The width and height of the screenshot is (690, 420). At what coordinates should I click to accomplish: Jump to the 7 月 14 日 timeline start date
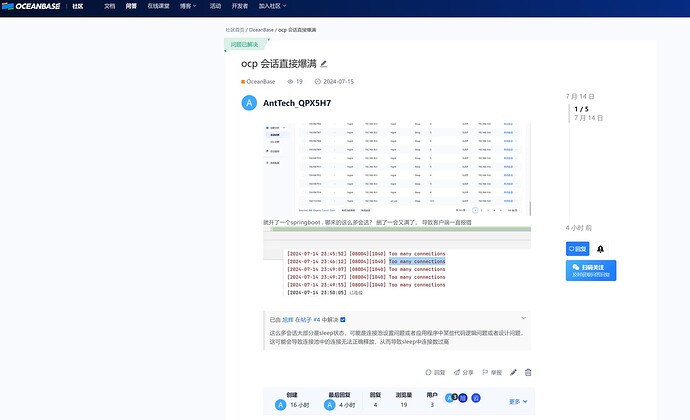580,96
